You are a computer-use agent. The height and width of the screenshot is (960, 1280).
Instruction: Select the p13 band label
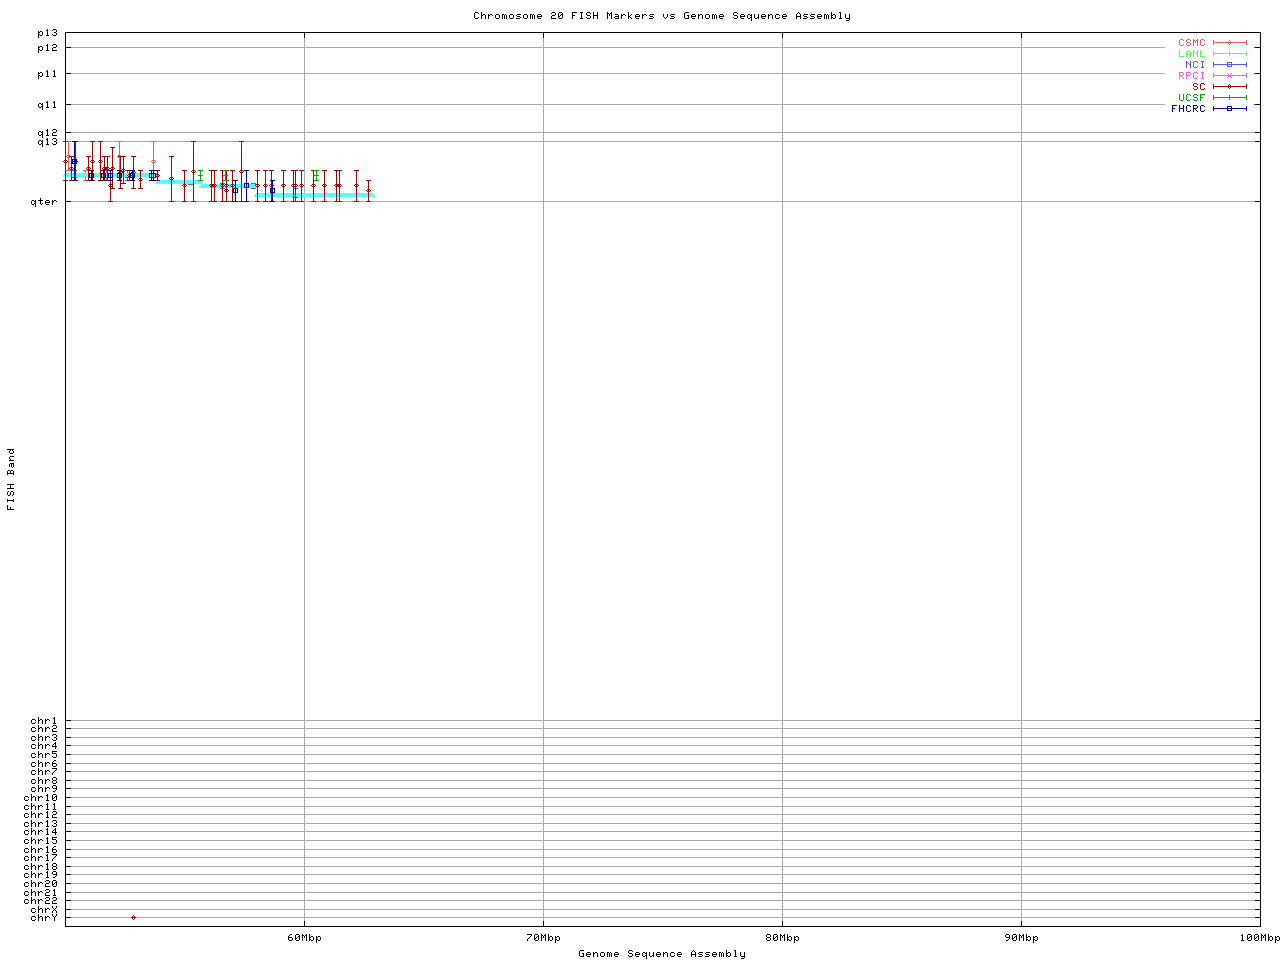coord(47,33)
